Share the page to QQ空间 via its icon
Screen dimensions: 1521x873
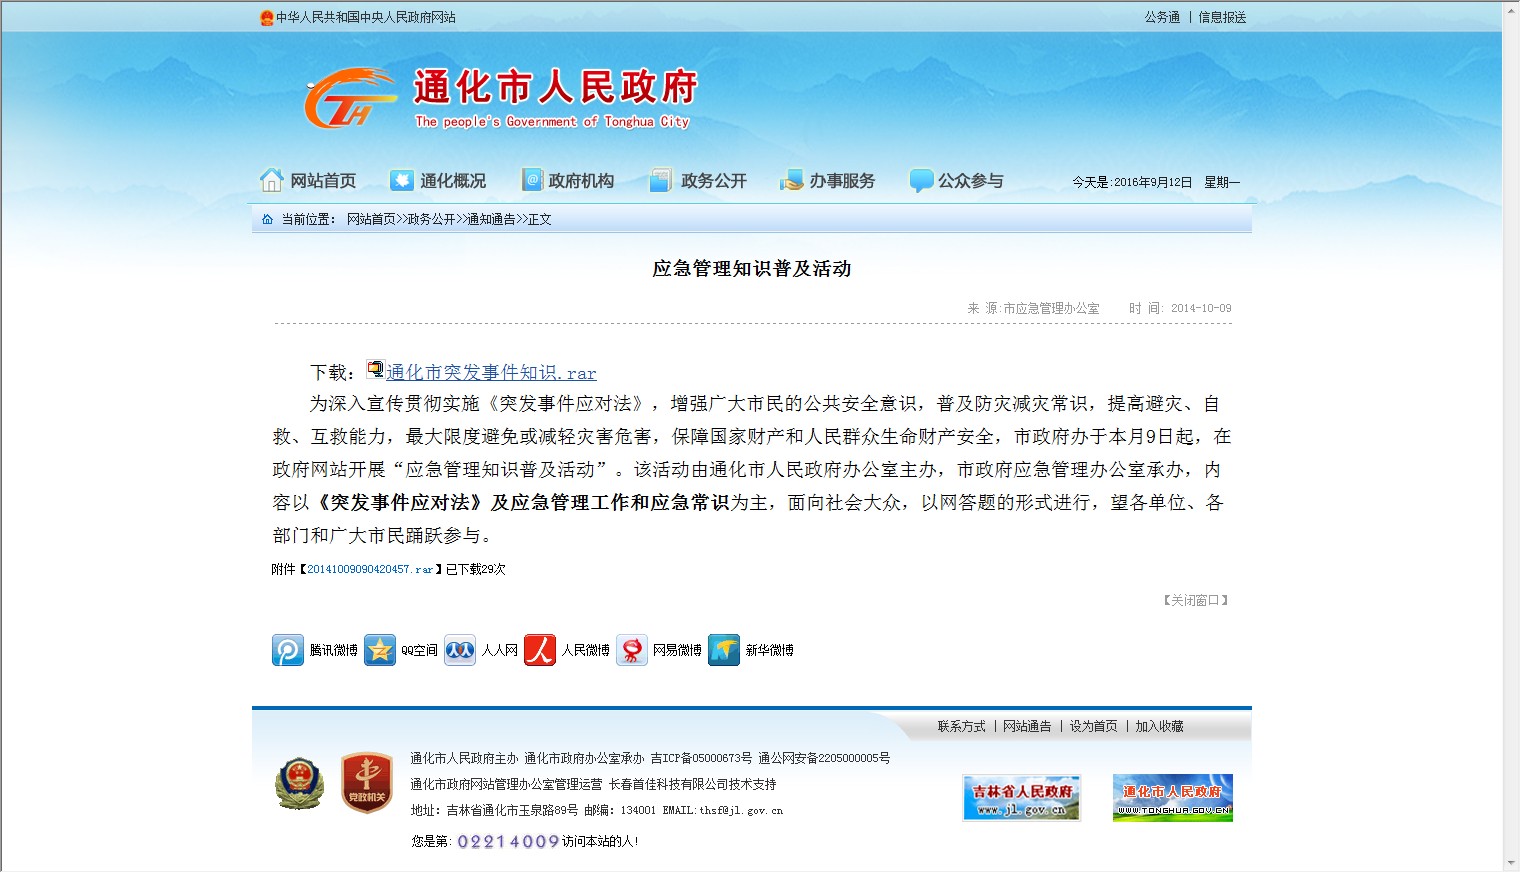pyautogui.click(x=380, y=650)
